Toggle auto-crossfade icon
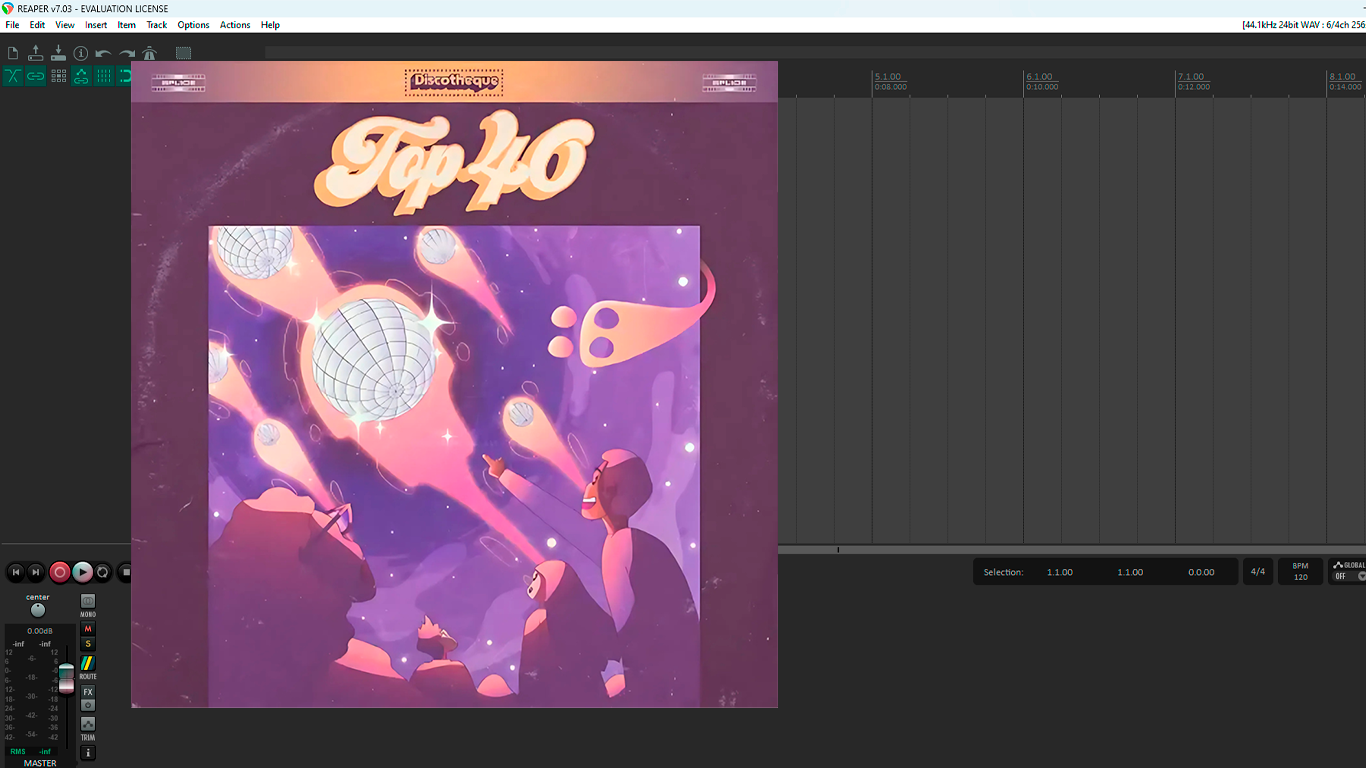The image size is (1366, 768). 13,76
